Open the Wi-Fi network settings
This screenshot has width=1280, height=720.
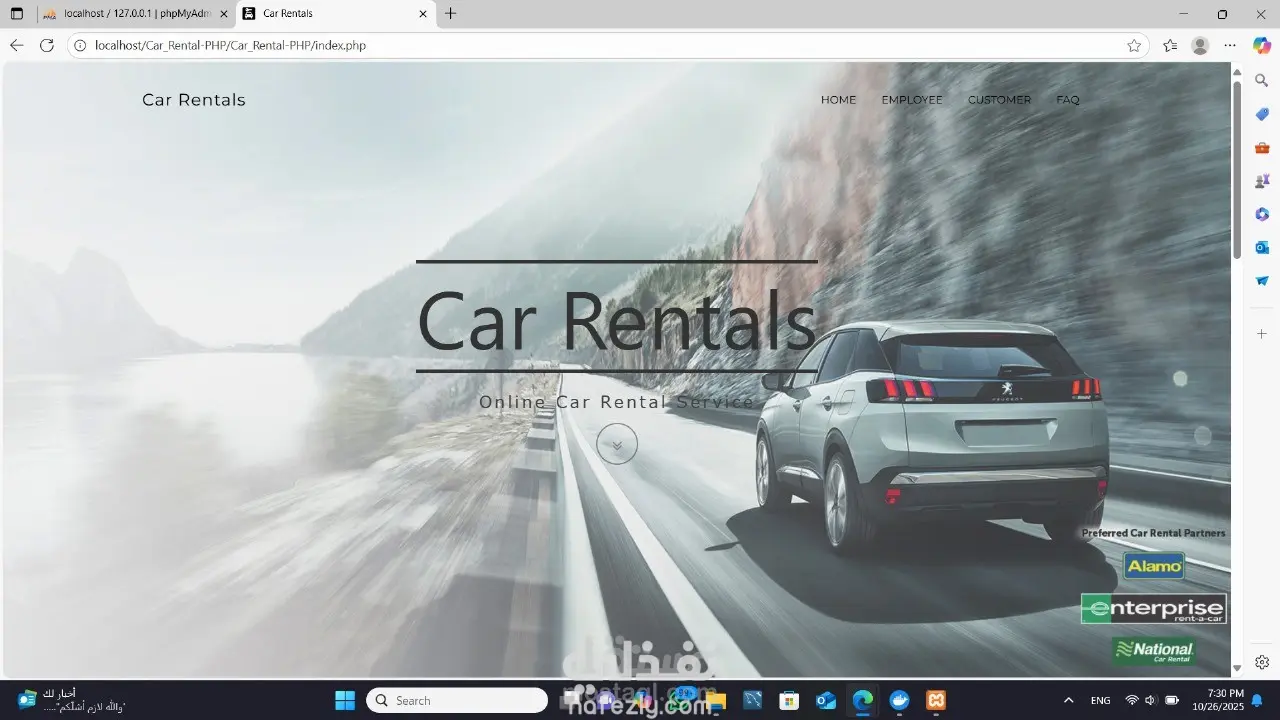[x=1132, y=700]
